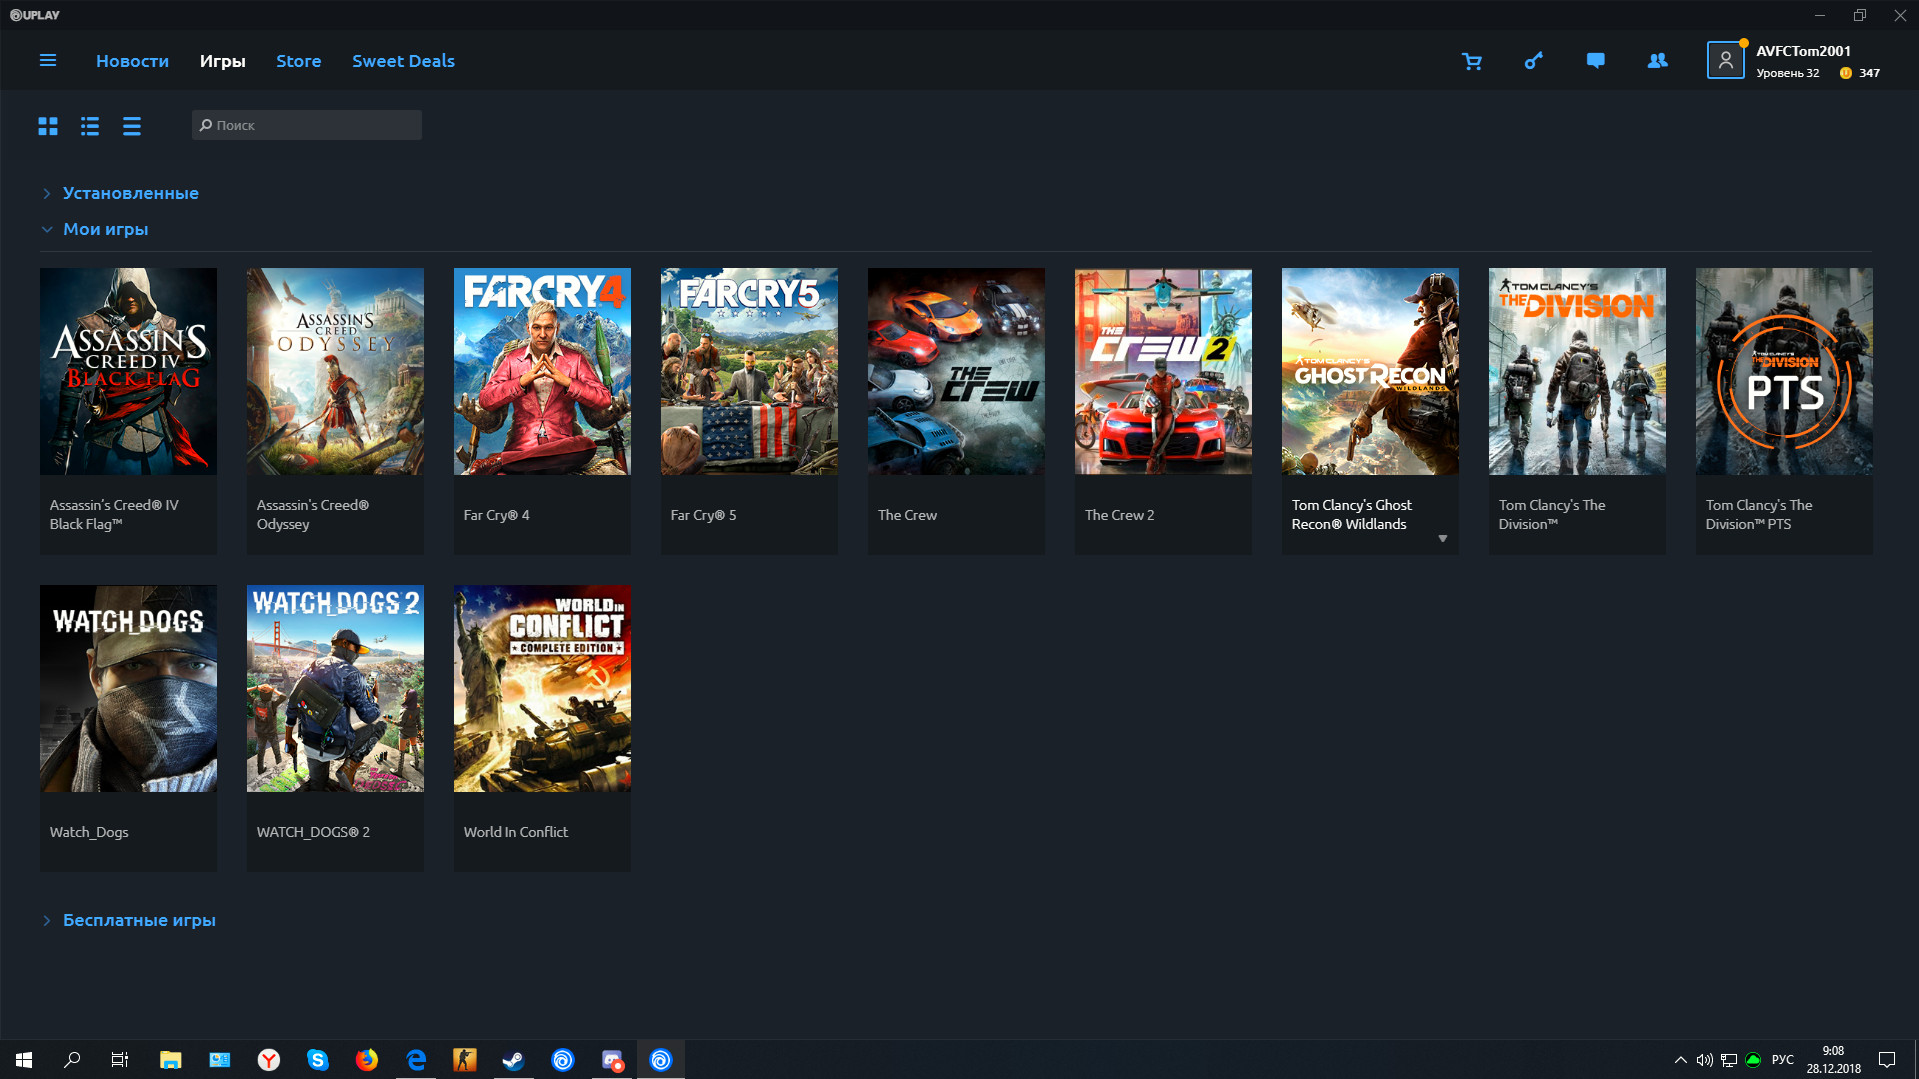1919x1079 pixels.
Task: Select the Watch_Dogs cover
Action: 128,688
